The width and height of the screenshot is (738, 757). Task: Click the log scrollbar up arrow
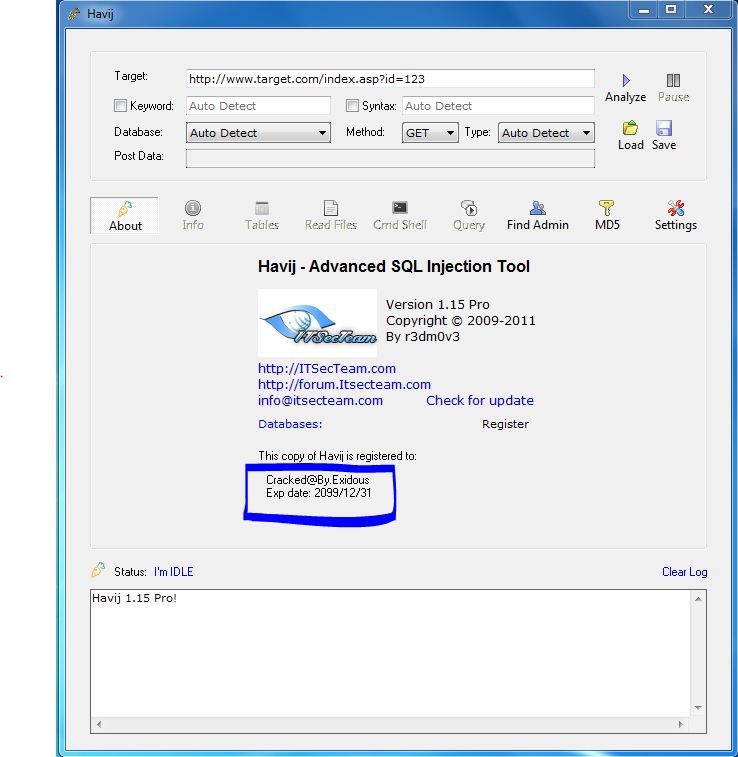(x=698, y=599)
